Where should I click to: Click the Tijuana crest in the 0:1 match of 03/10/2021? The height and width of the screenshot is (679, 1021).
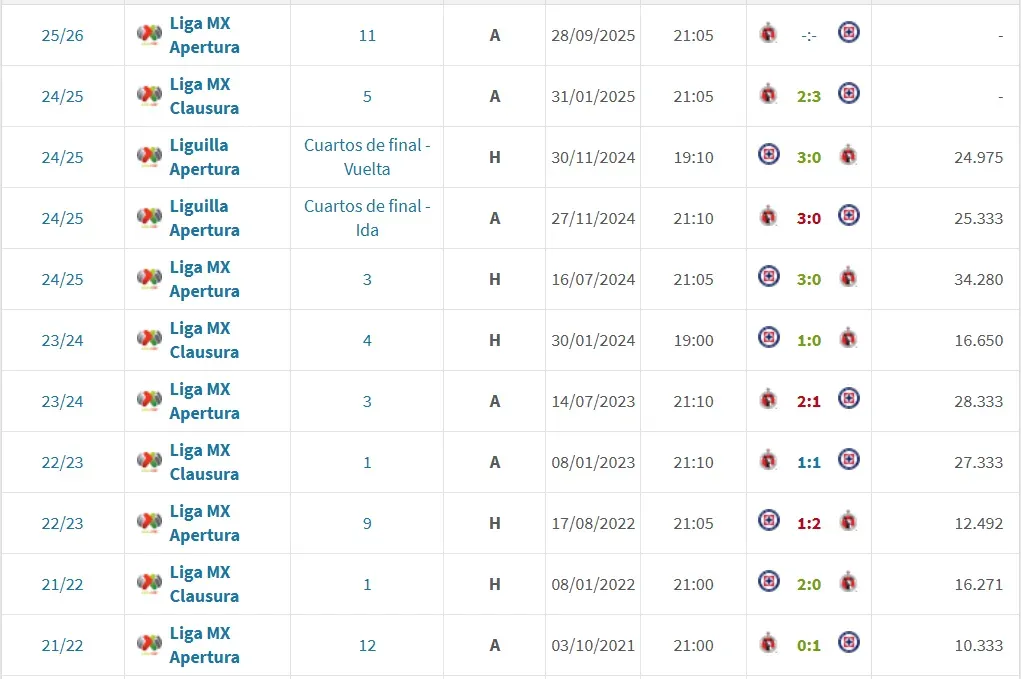coord(768,644)
